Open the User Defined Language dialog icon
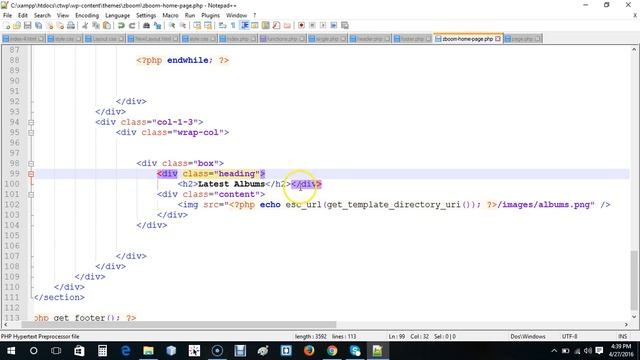Image resolution: width=640 pixels, height=360 pixels. [x=255, y=25]
